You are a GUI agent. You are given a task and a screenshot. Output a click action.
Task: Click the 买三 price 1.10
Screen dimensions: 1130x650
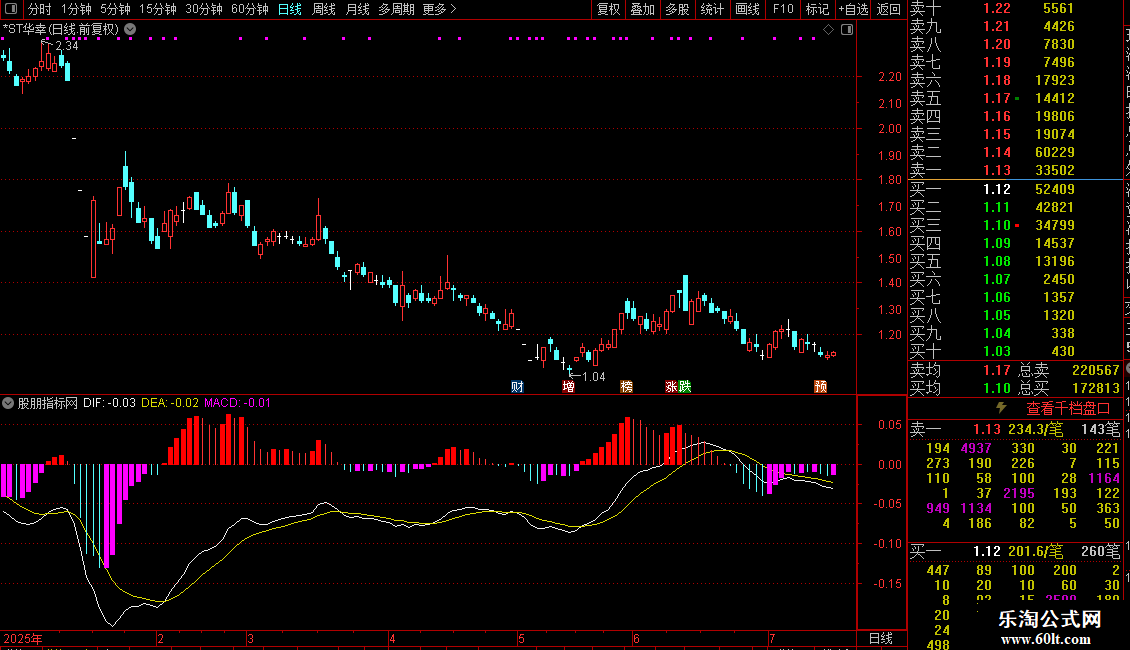(x=997, y=225)
